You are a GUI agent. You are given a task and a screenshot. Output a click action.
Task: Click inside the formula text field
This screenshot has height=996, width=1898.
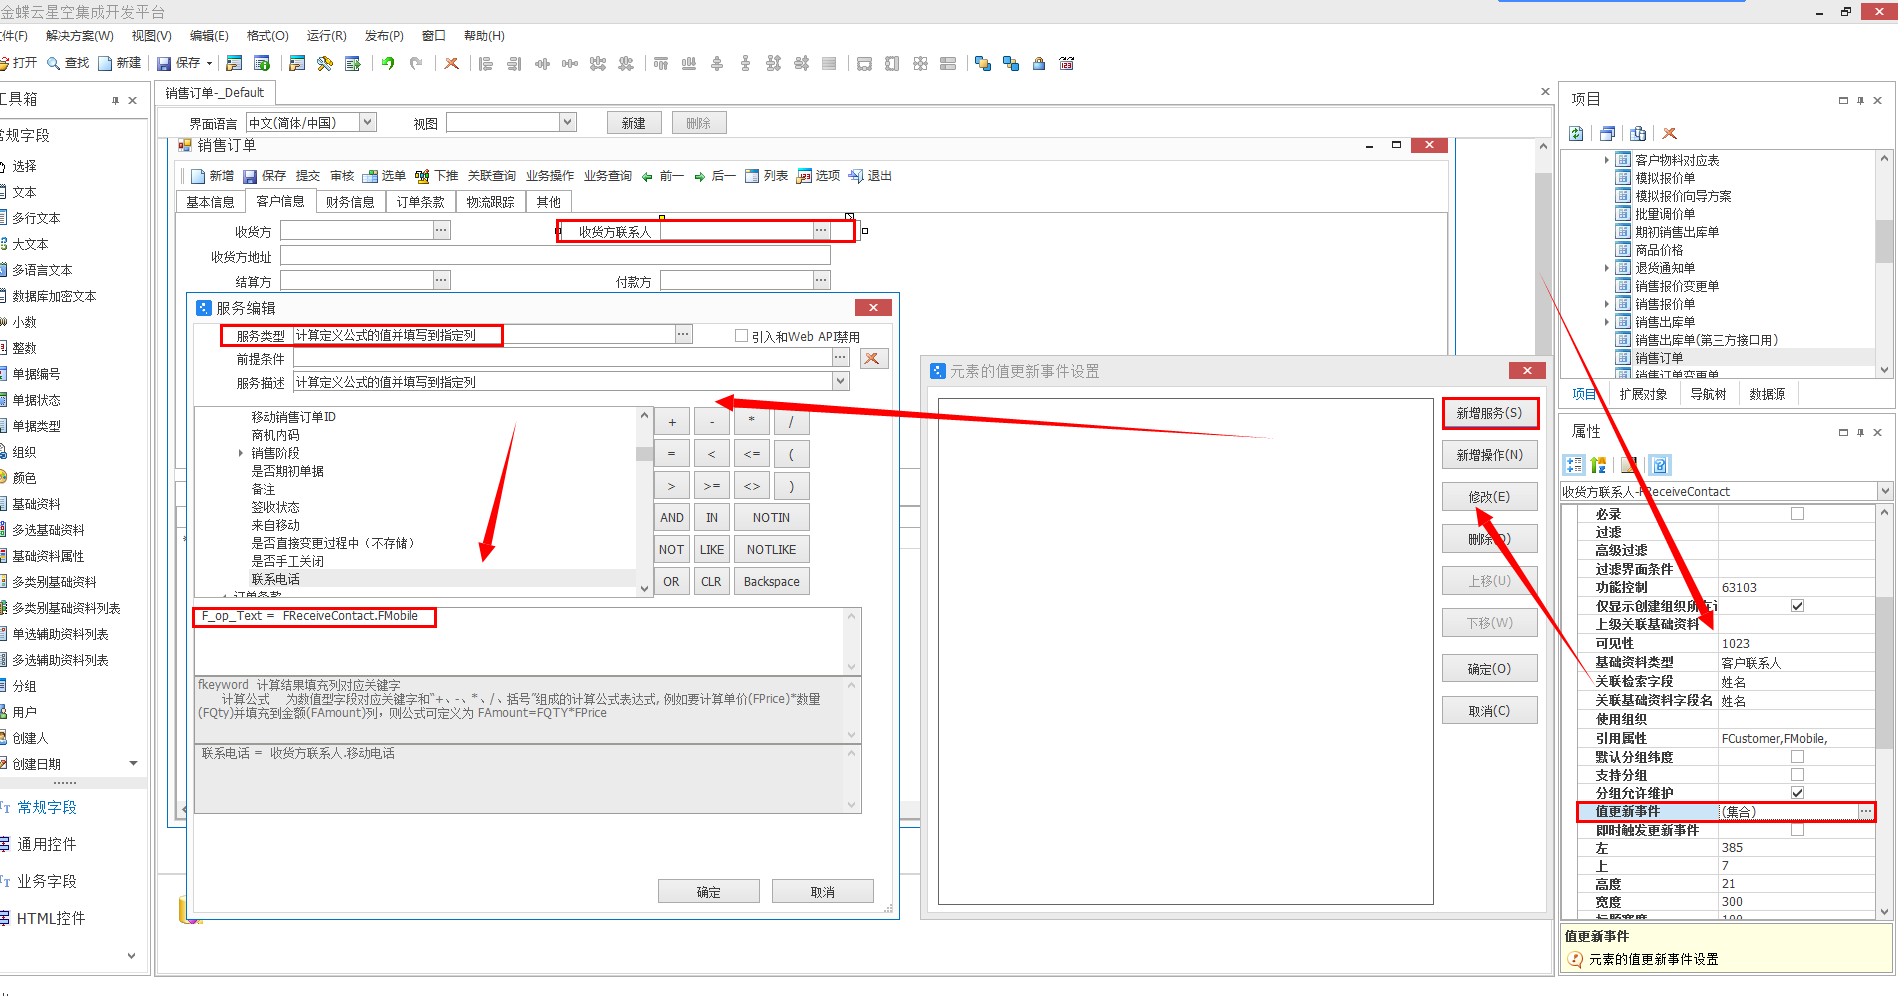[x=520, y=640]
